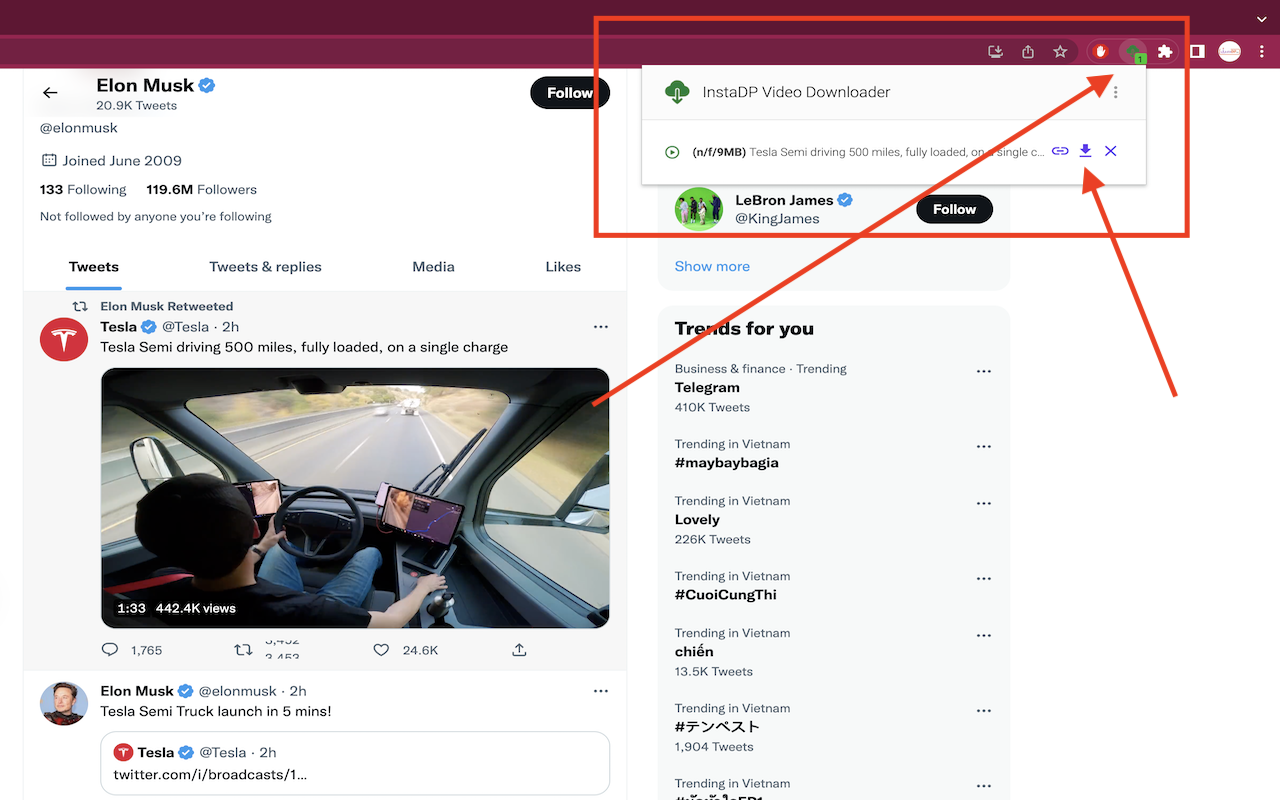
Task: Copy link of the Tesla Semi video
Action: 1060,151
